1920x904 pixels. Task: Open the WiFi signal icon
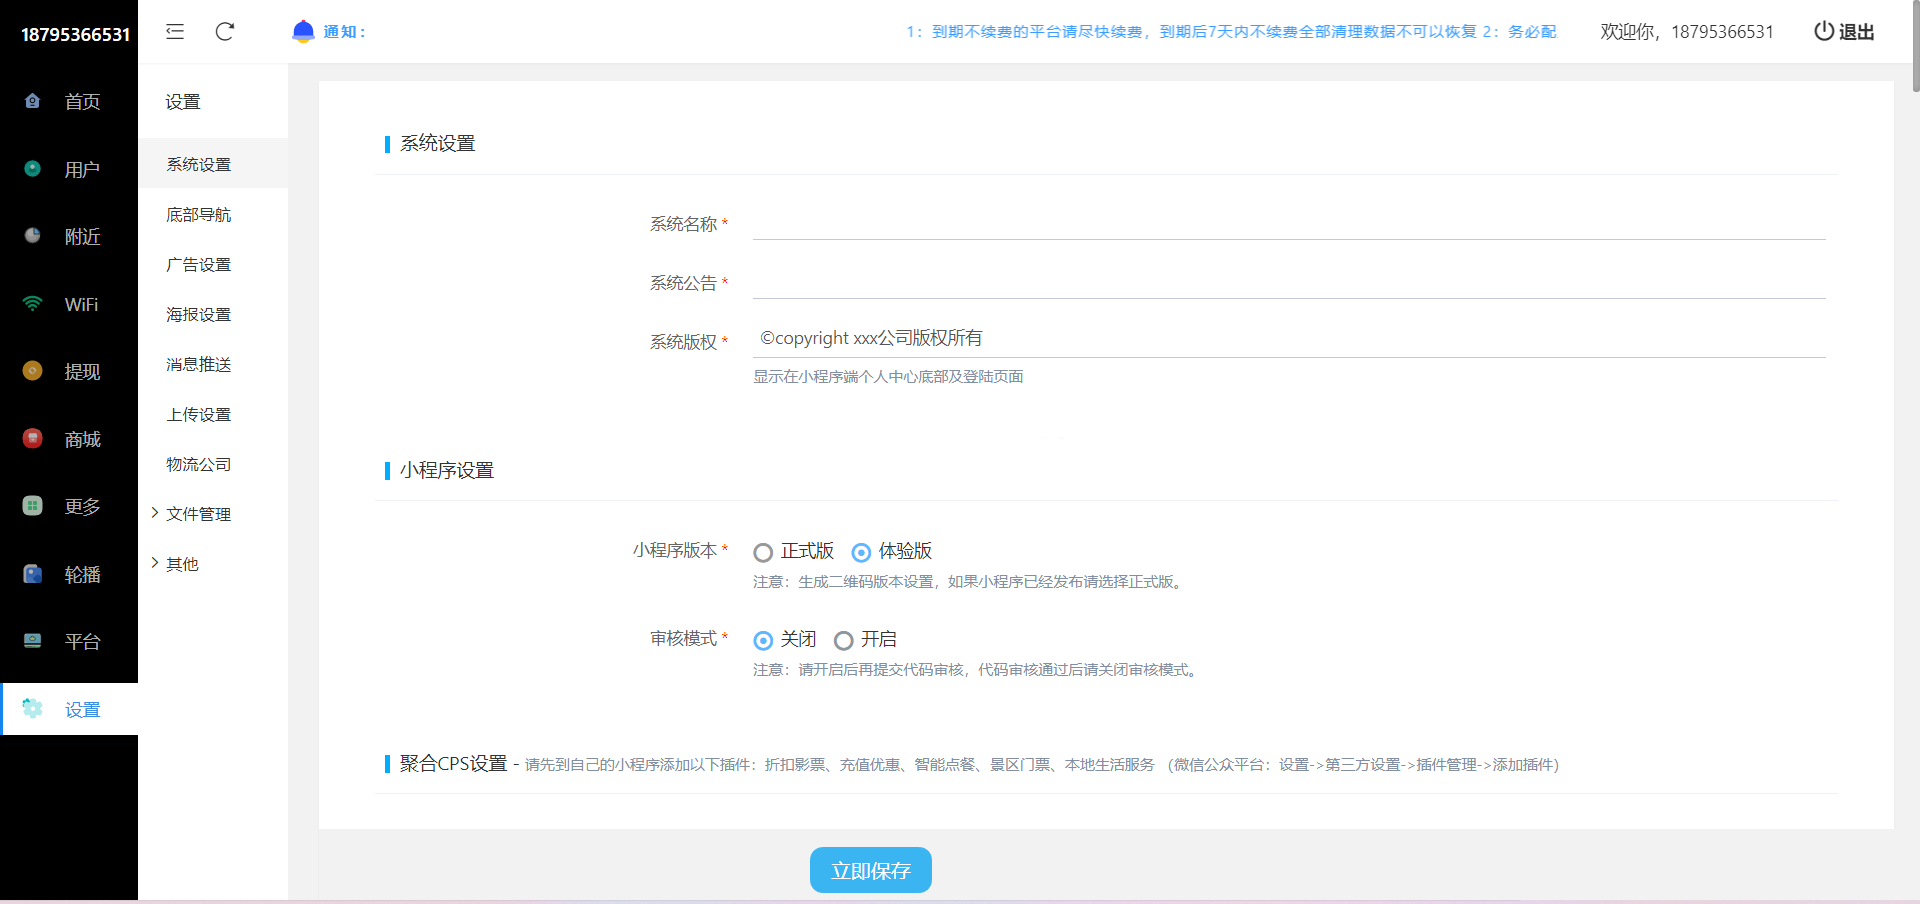click(x=32, y=304)
